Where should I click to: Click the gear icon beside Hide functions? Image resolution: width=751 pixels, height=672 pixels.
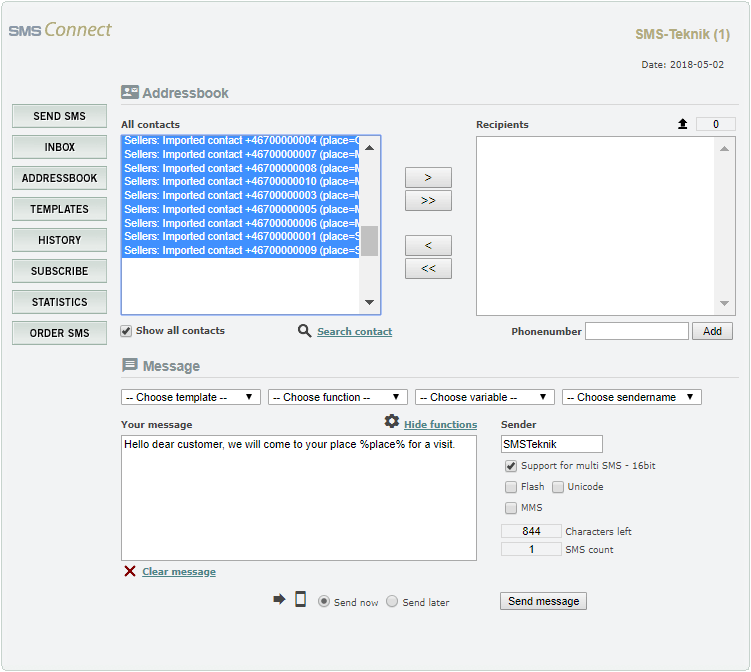point(392,421)
